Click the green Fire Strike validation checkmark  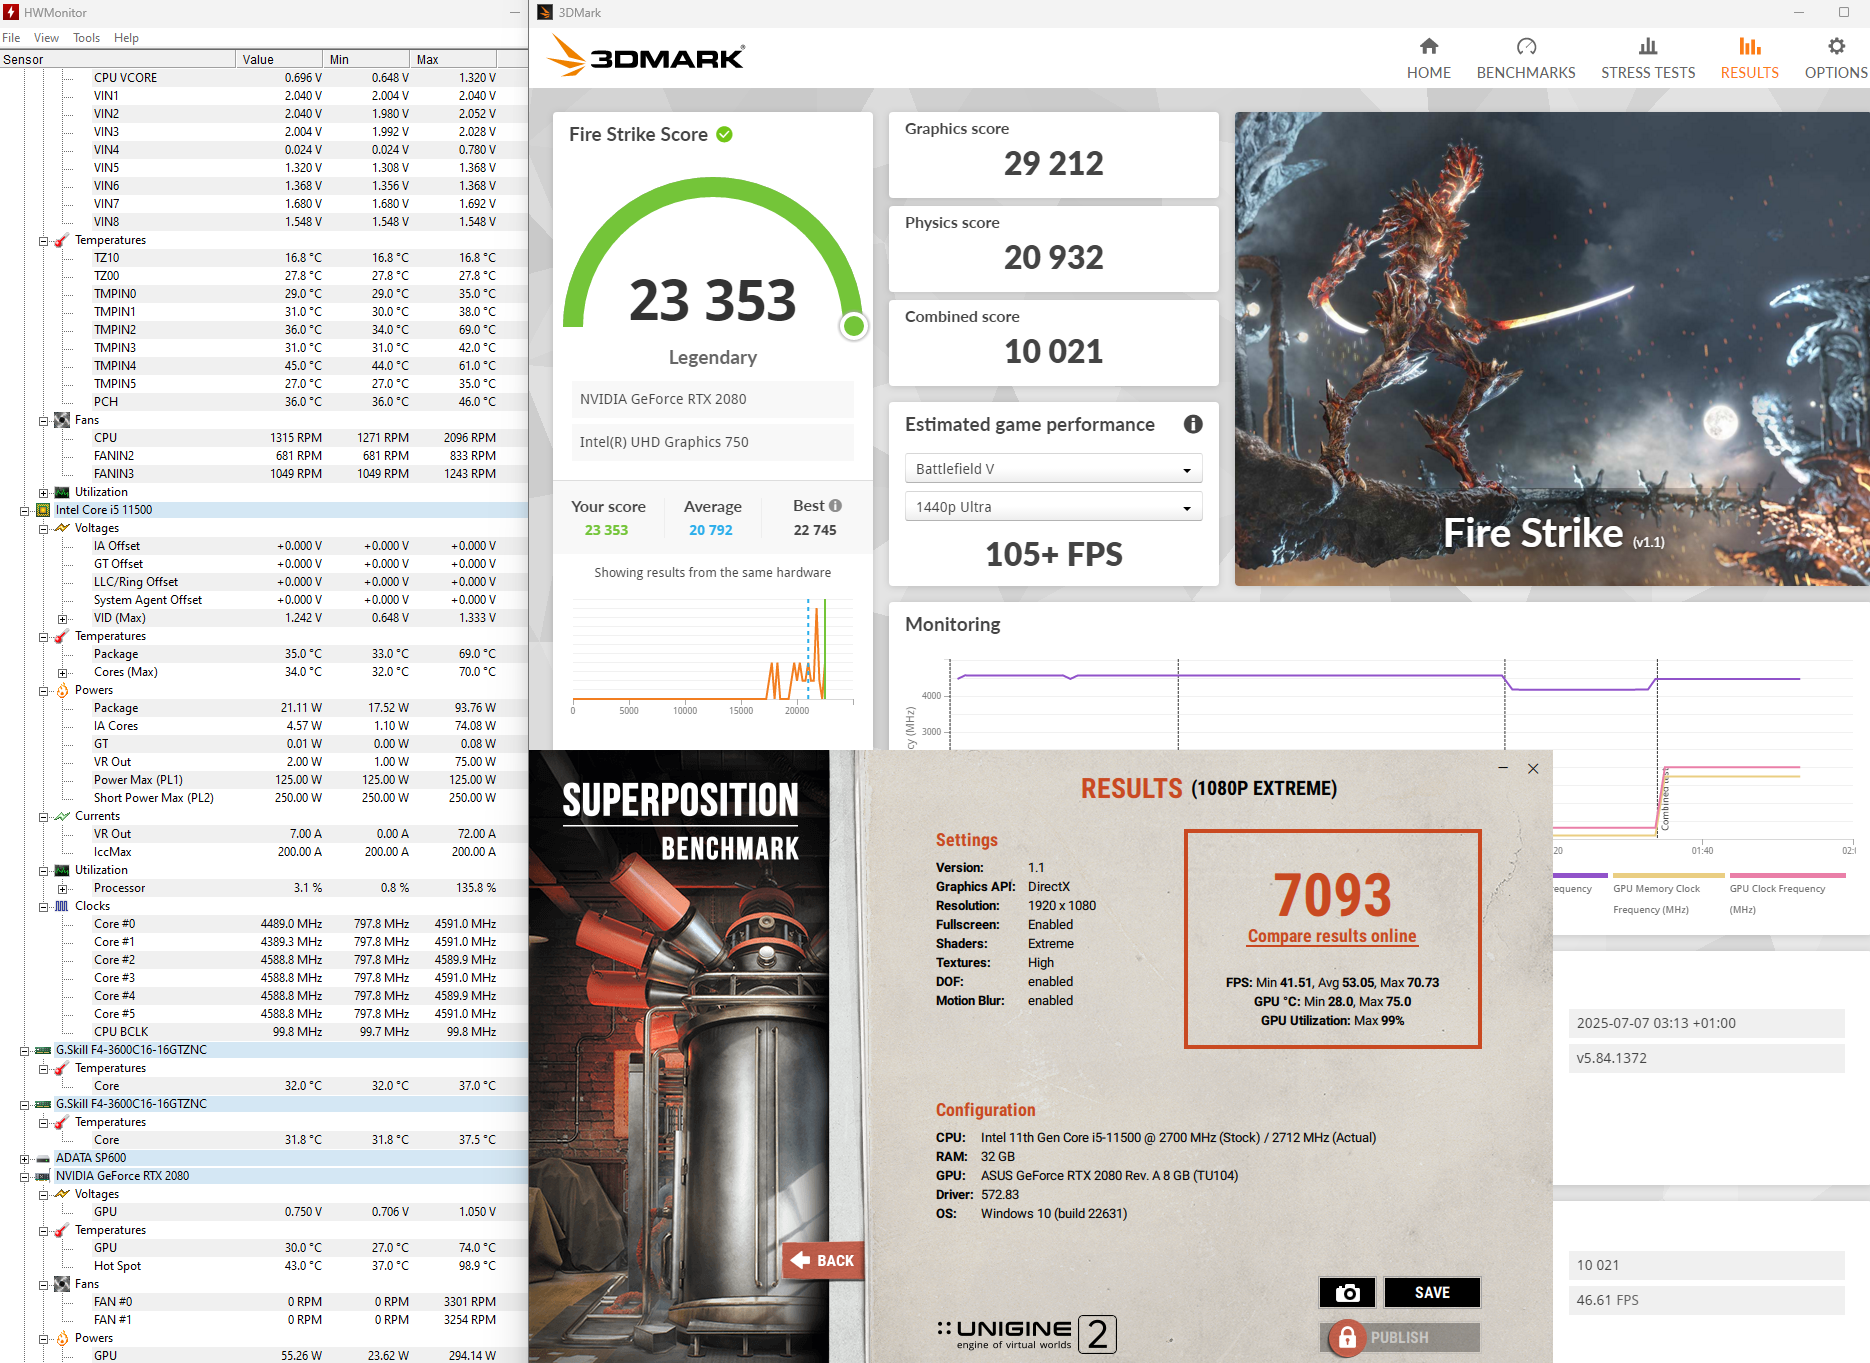coord(724,134)
